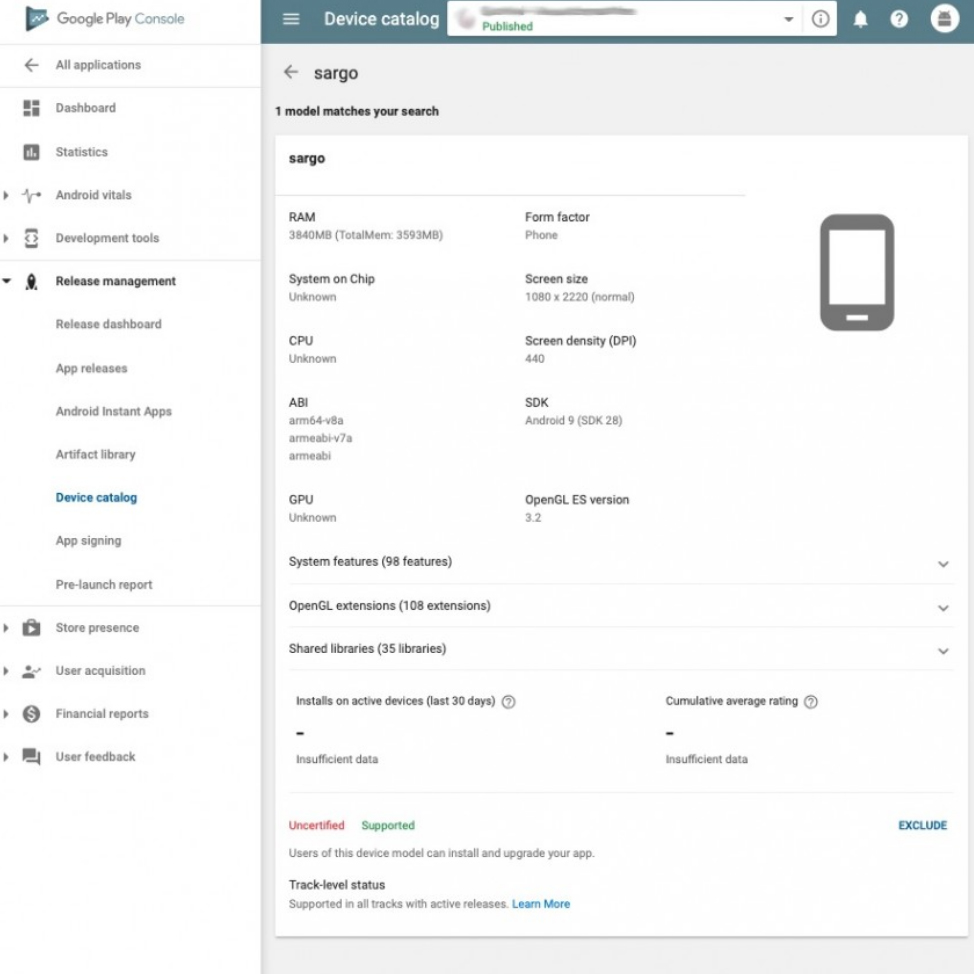Image resolution: width=974 pixels, height=974 pixels.
Task: Click the EXCLUDE button
Action: click(x=922, y=825)
